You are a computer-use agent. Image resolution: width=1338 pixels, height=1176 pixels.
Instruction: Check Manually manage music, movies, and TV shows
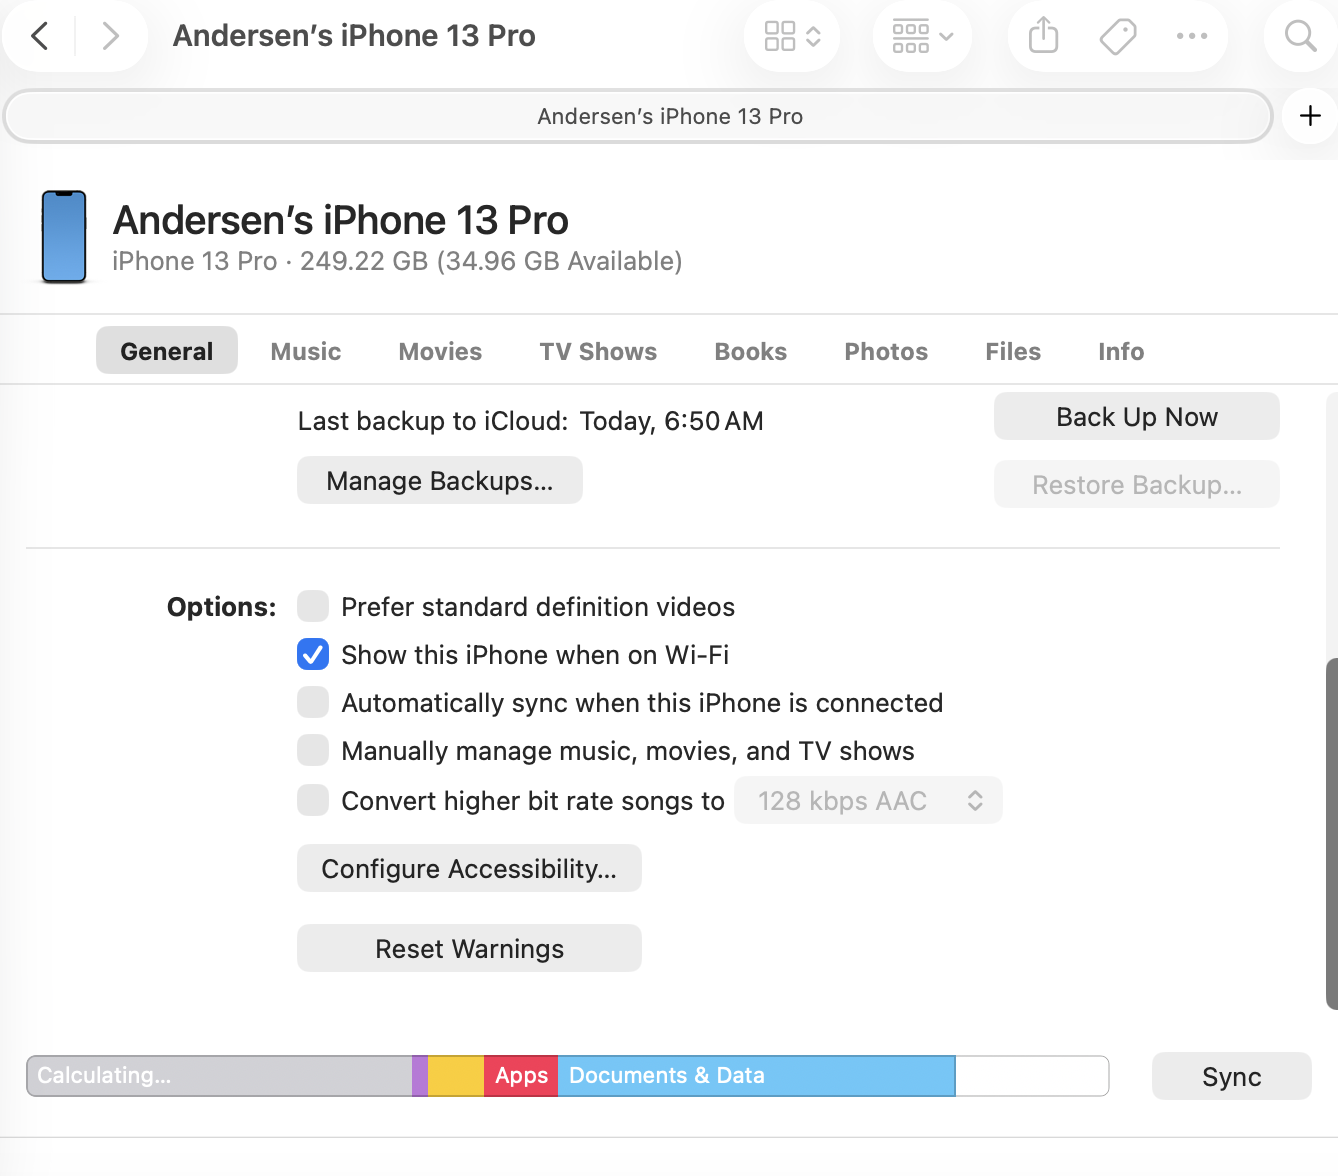[313, 750]
